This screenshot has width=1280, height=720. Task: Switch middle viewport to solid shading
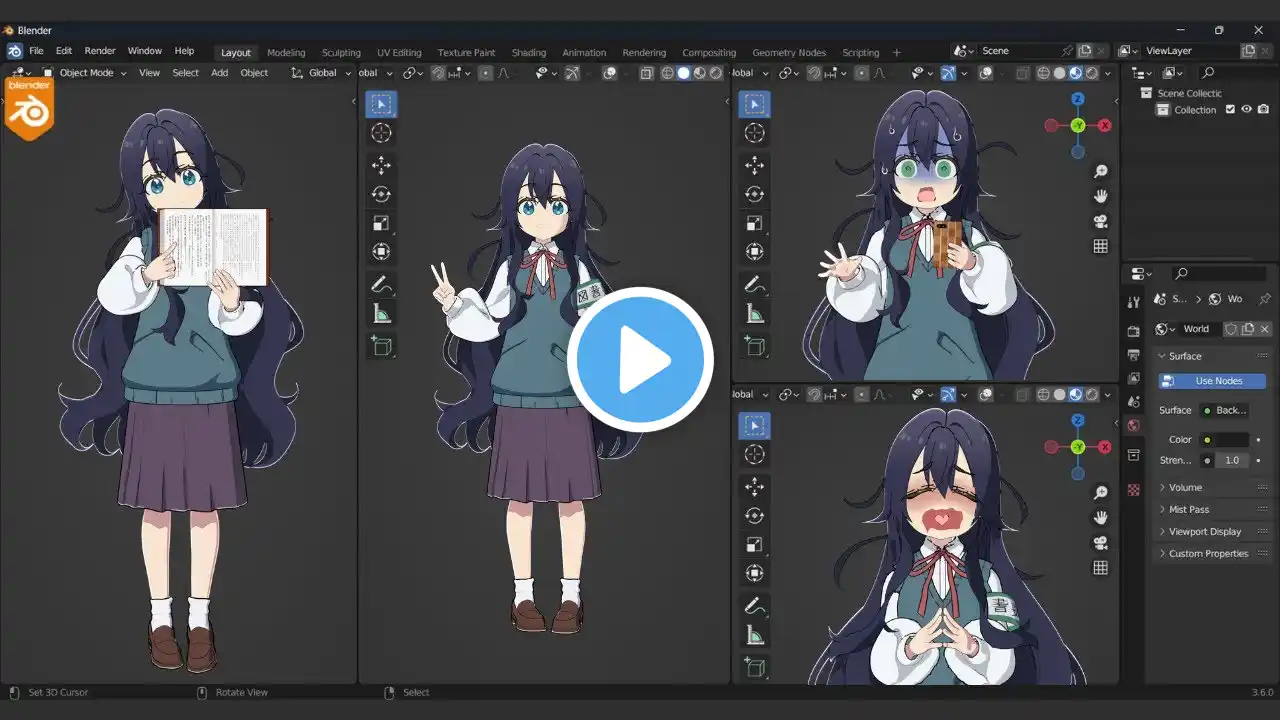tap(683, 73)
